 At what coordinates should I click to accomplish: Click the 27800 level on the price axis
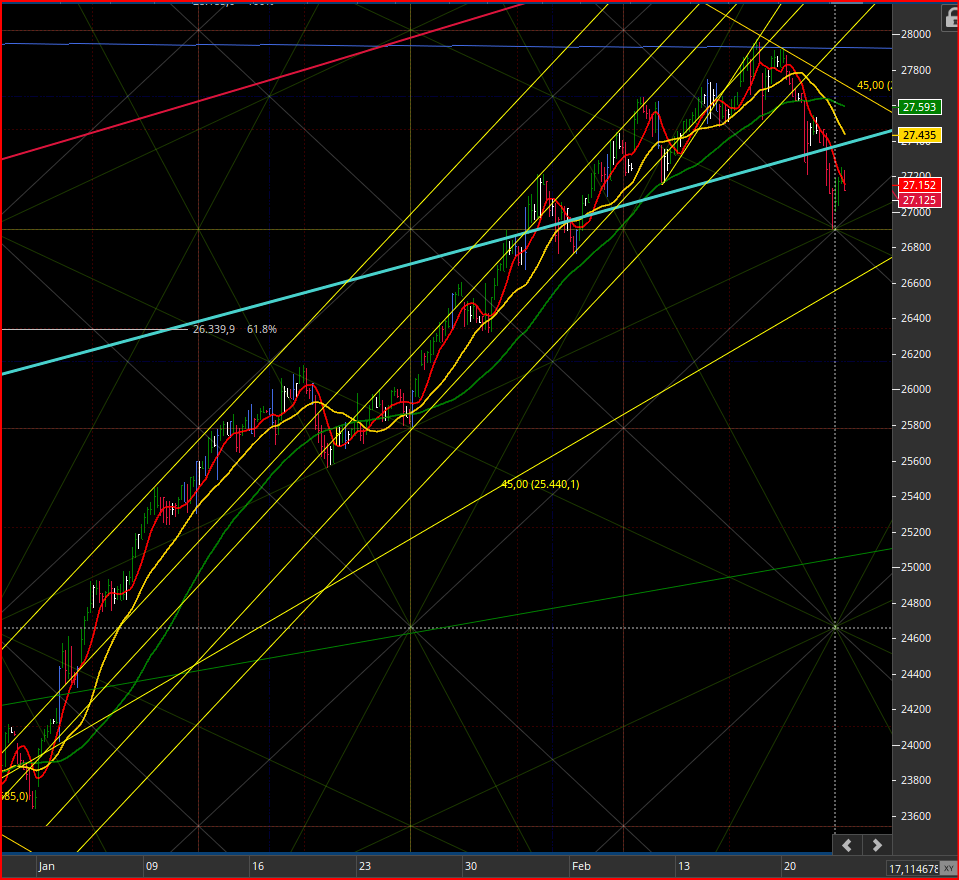coord(916,70)
